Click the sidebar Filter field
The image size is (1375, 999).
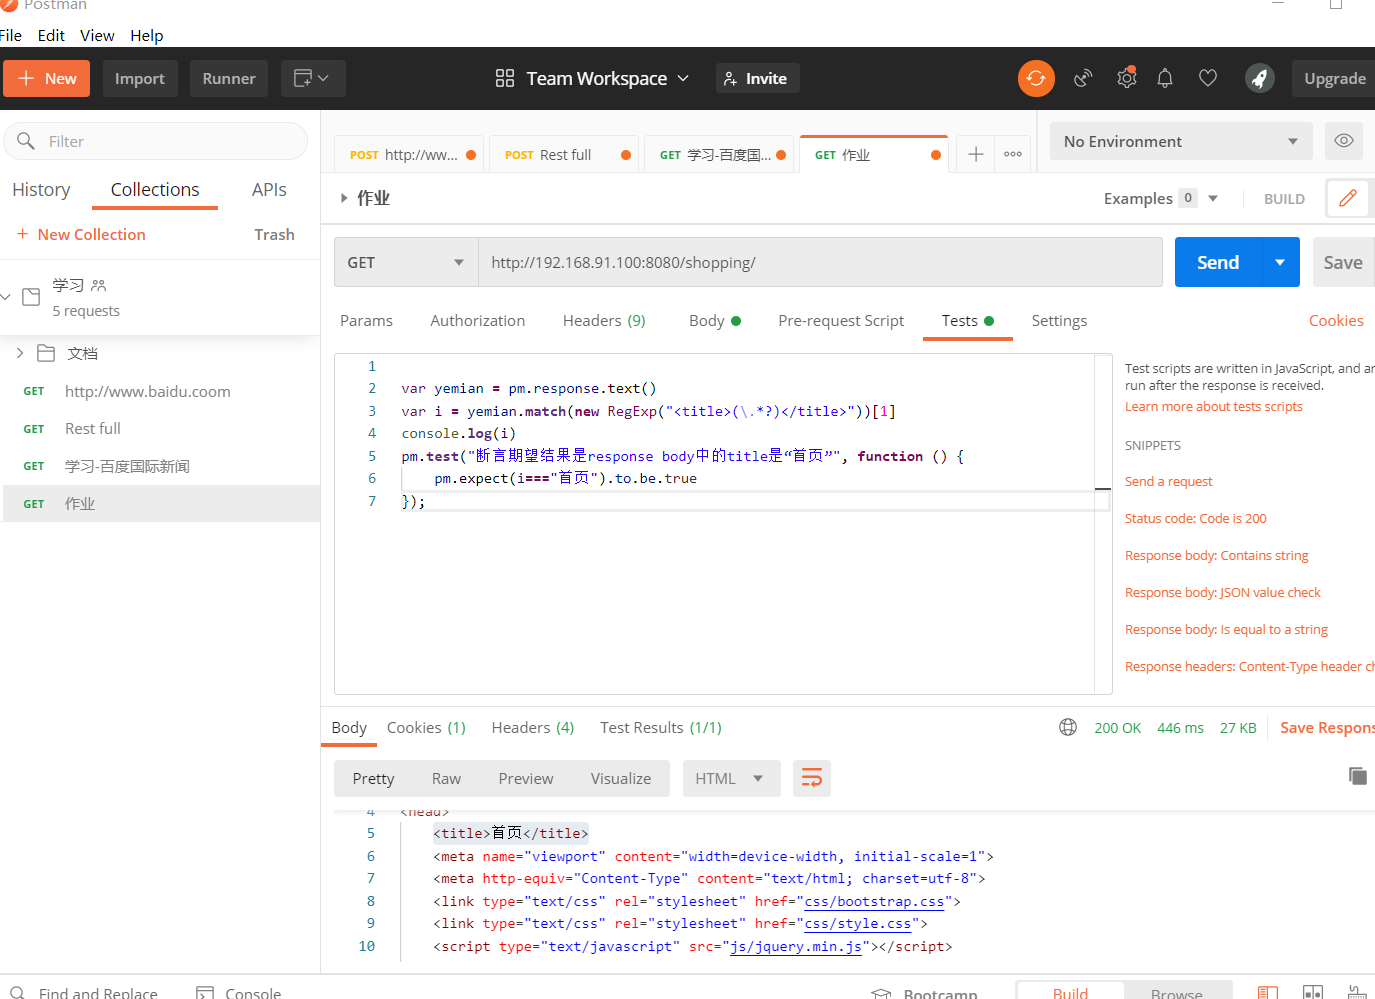click(x=155, y=141)
